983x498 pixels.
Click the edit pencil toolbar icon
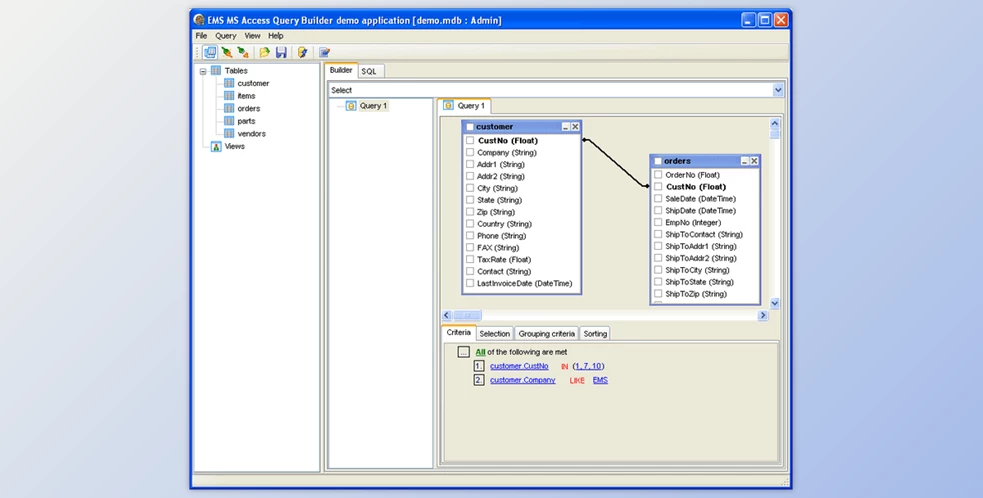(324, 53)
